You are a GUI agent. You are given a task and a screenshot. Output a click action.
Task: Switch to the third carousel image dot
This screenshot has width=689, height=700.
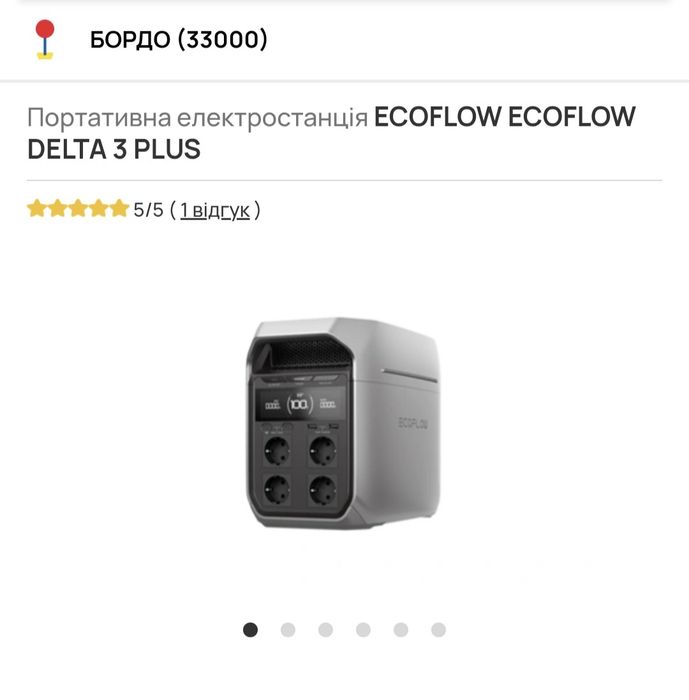[x=326, y=630]
